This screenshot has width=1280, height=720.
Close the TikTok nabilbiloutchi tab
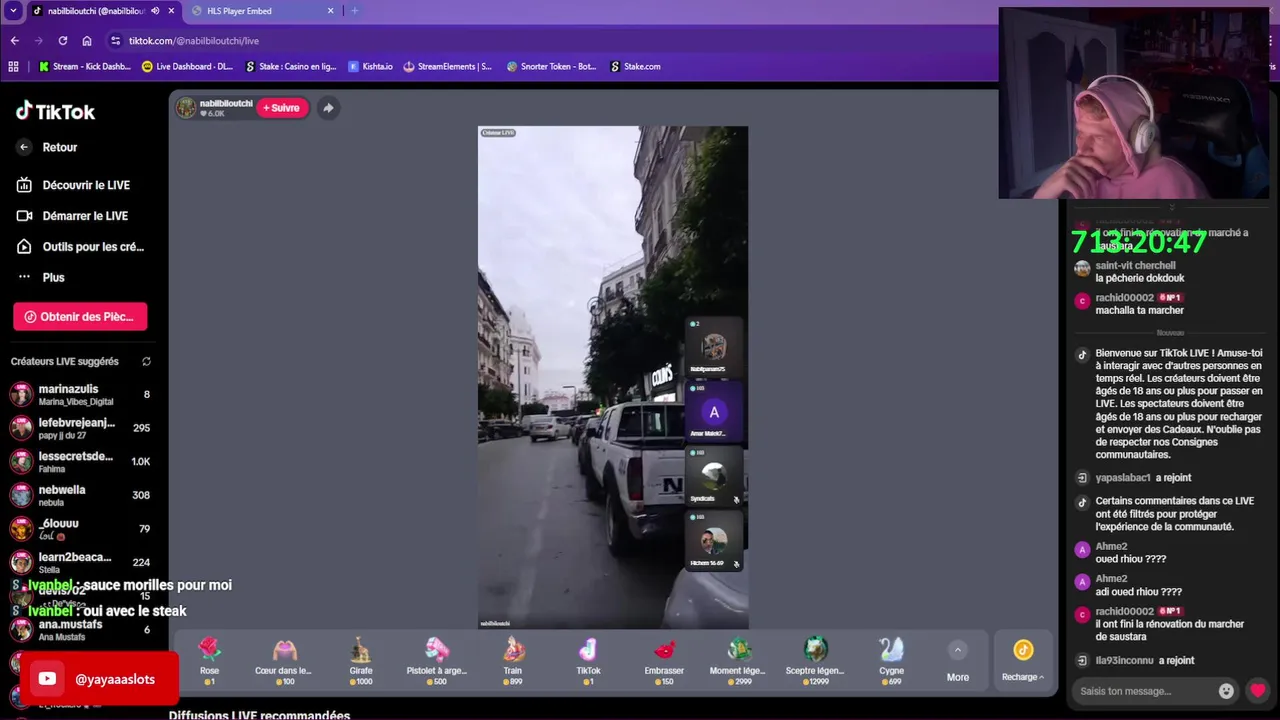tap(171, 11)
